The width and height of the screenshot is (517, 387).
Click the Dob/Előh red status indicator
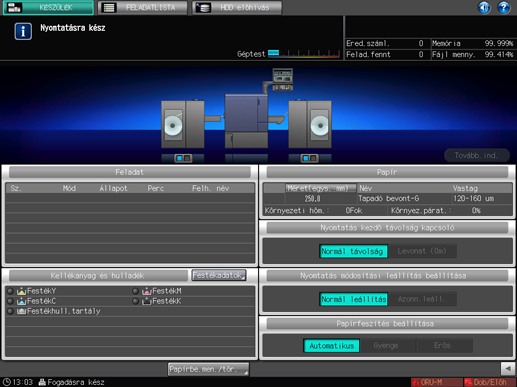pos(490,382)
